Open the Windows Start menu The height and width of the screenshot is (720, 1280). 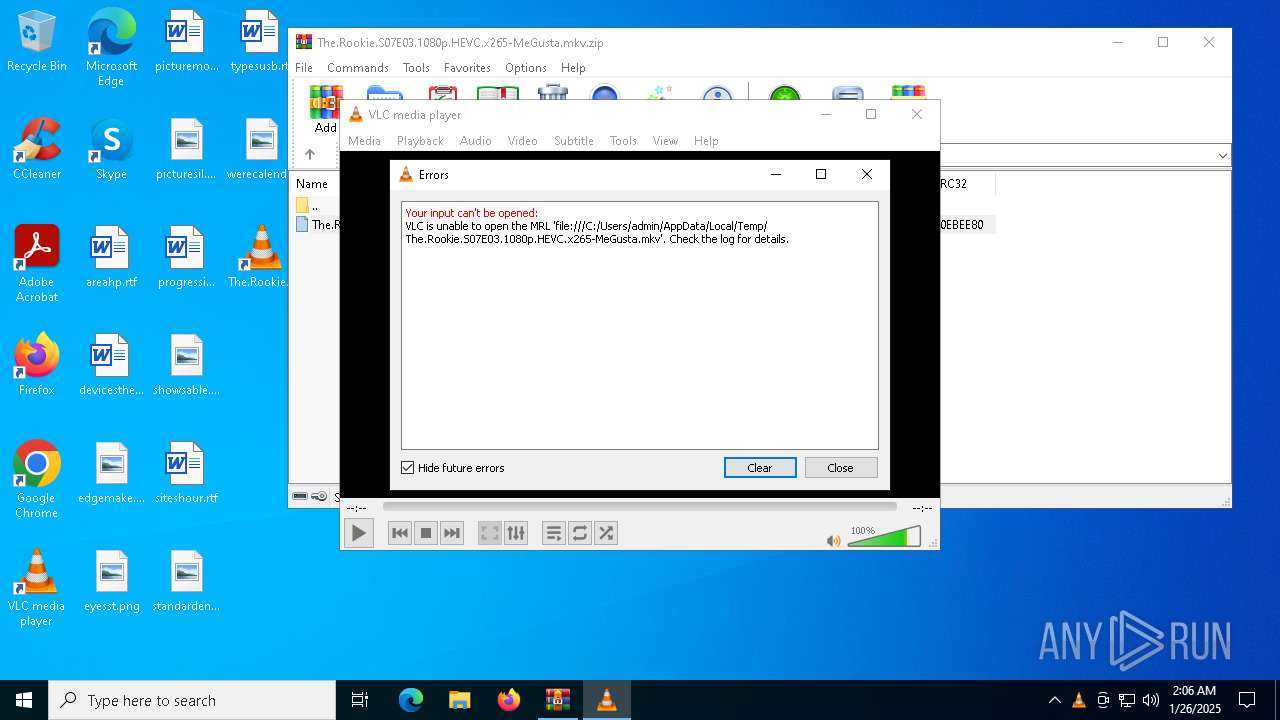(x=24, y=700)
